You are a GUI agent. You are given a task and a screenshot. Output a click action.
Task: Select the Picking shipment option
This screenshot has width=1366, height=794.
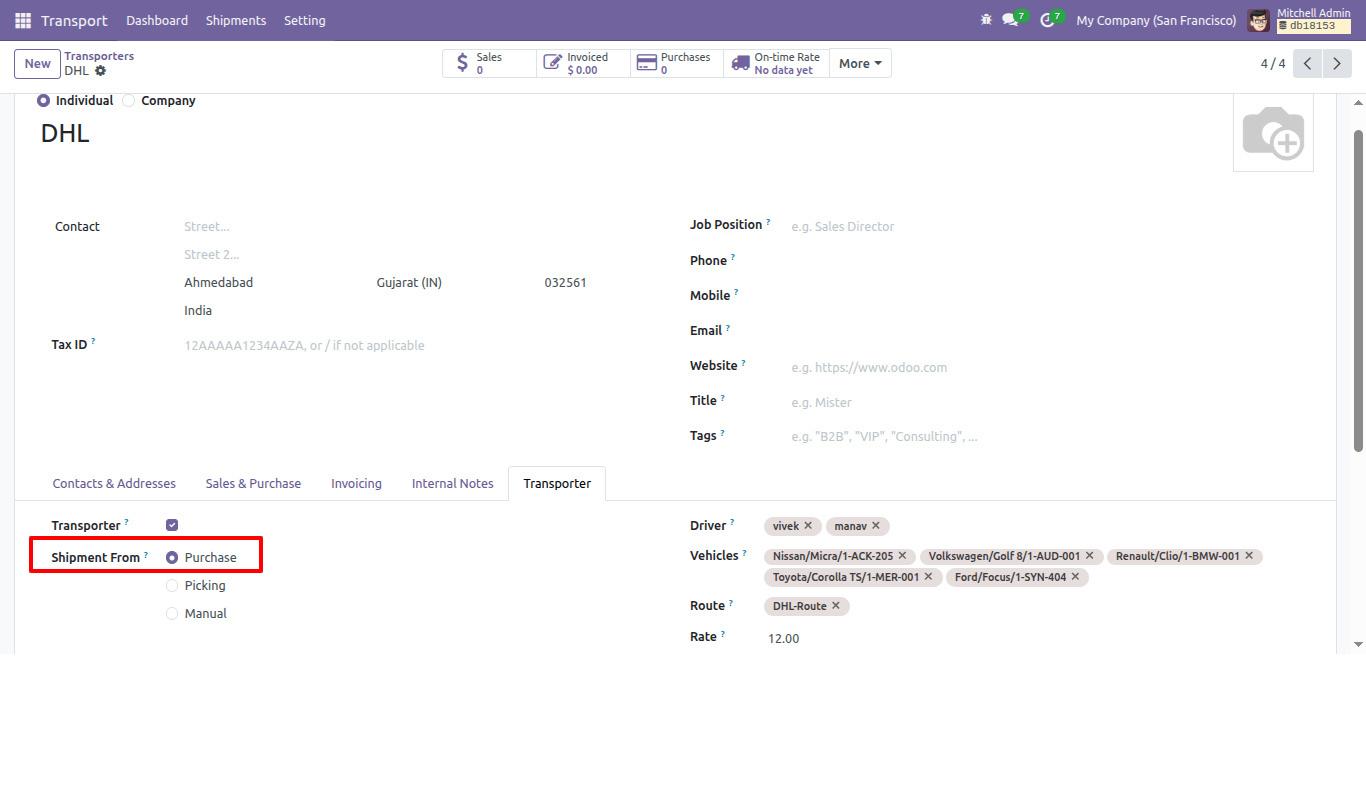pyautogui.click(x=172, y=586)
